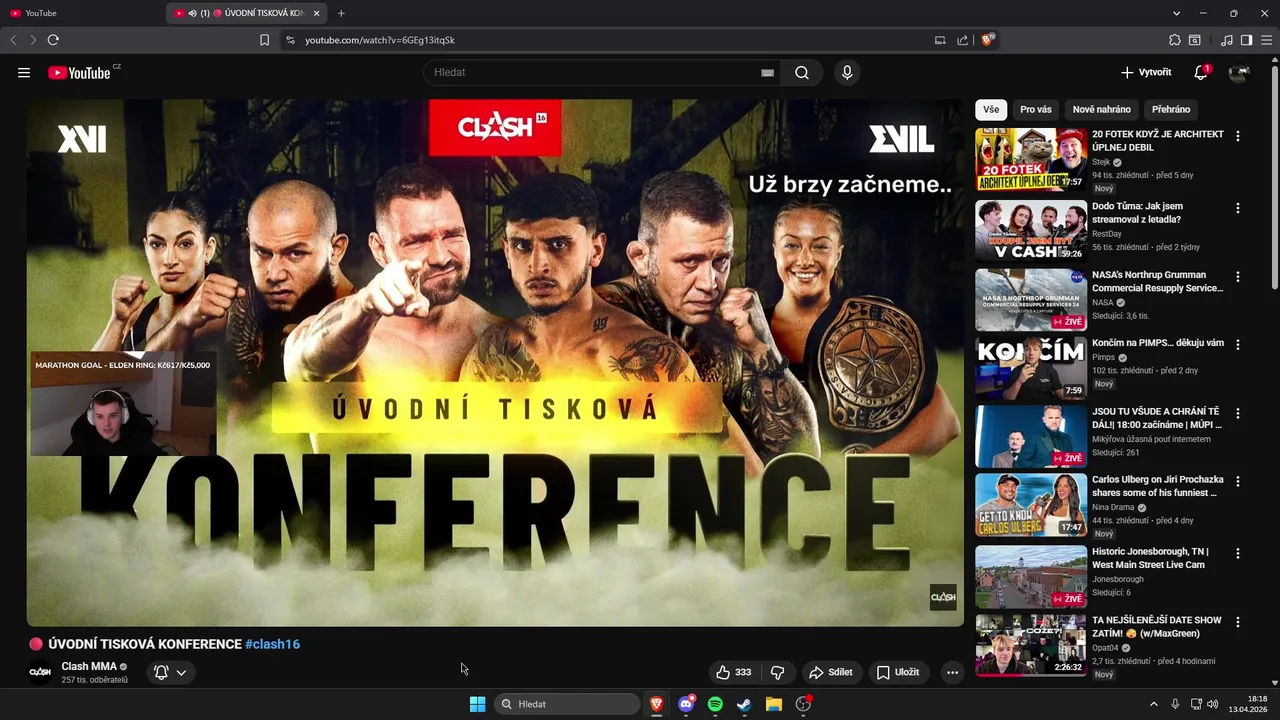This screenshot has height=720, width=1280.
Task: Open the KONČÍM Pimps thumbnail
Action: click(1031, 368)
